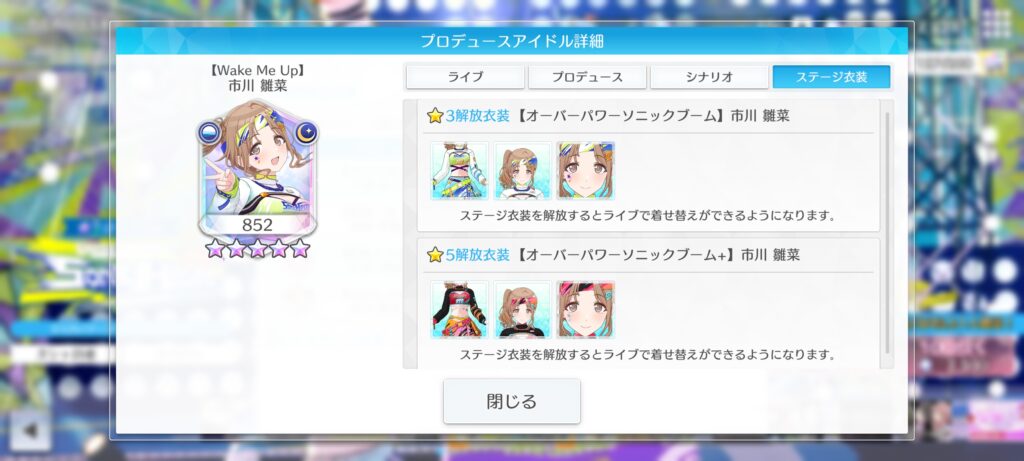Click the star icon beside 5解放衣装

coord(435,255)
